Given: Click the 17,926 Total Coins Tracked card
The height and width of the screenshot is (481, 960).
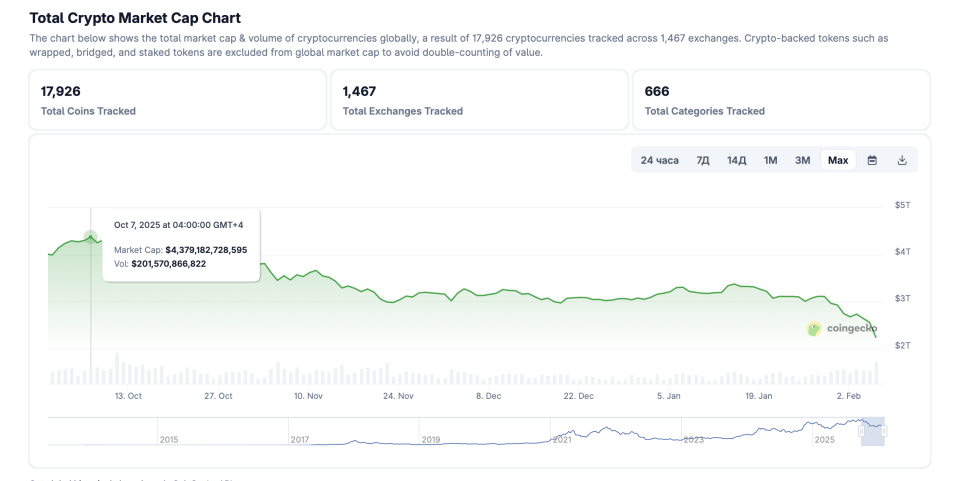Looking at the screenshot, I should tap(177, 100).
